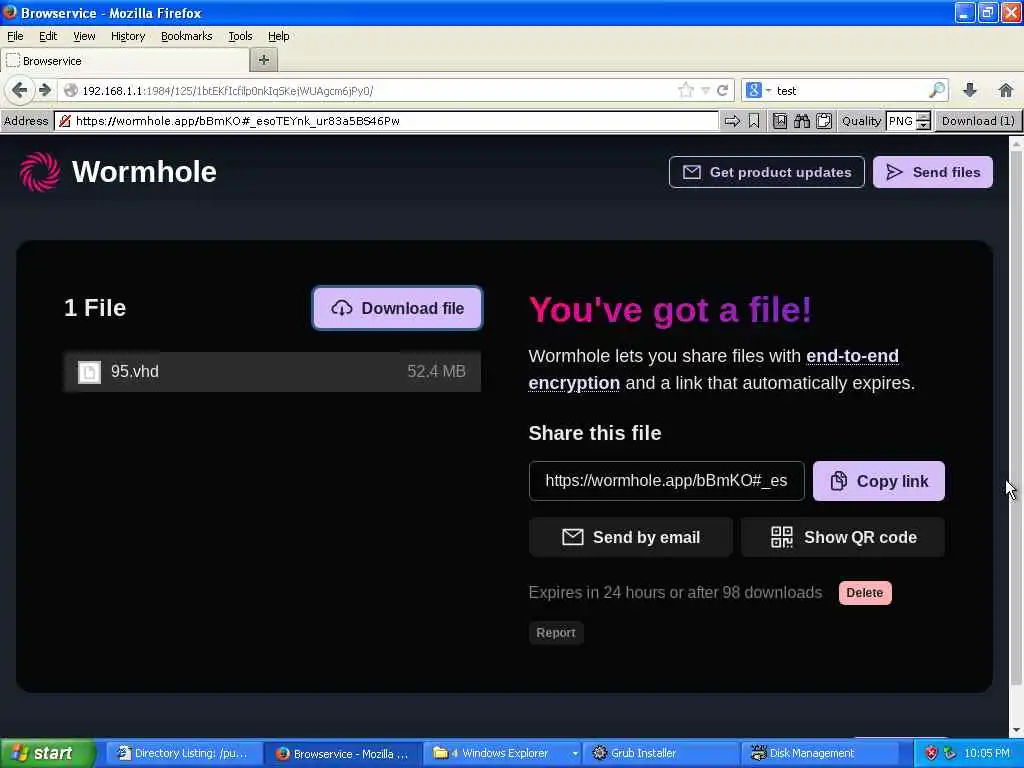Open the Bookmarks menu
The image size is (1024, 768).
187,36
